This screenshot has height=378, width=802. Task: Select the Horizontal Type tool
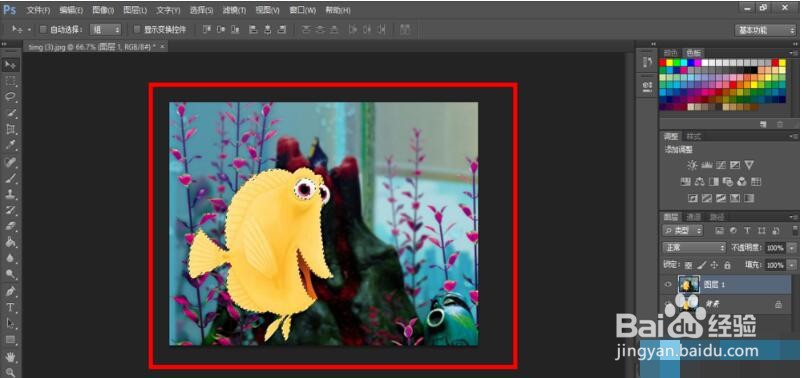click(x=10, y=307)
